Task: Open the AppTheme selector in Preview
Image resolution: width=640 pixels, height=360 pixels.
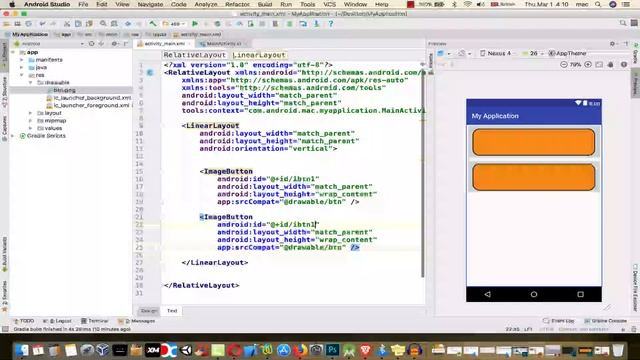Action: [x=567, y=53]
